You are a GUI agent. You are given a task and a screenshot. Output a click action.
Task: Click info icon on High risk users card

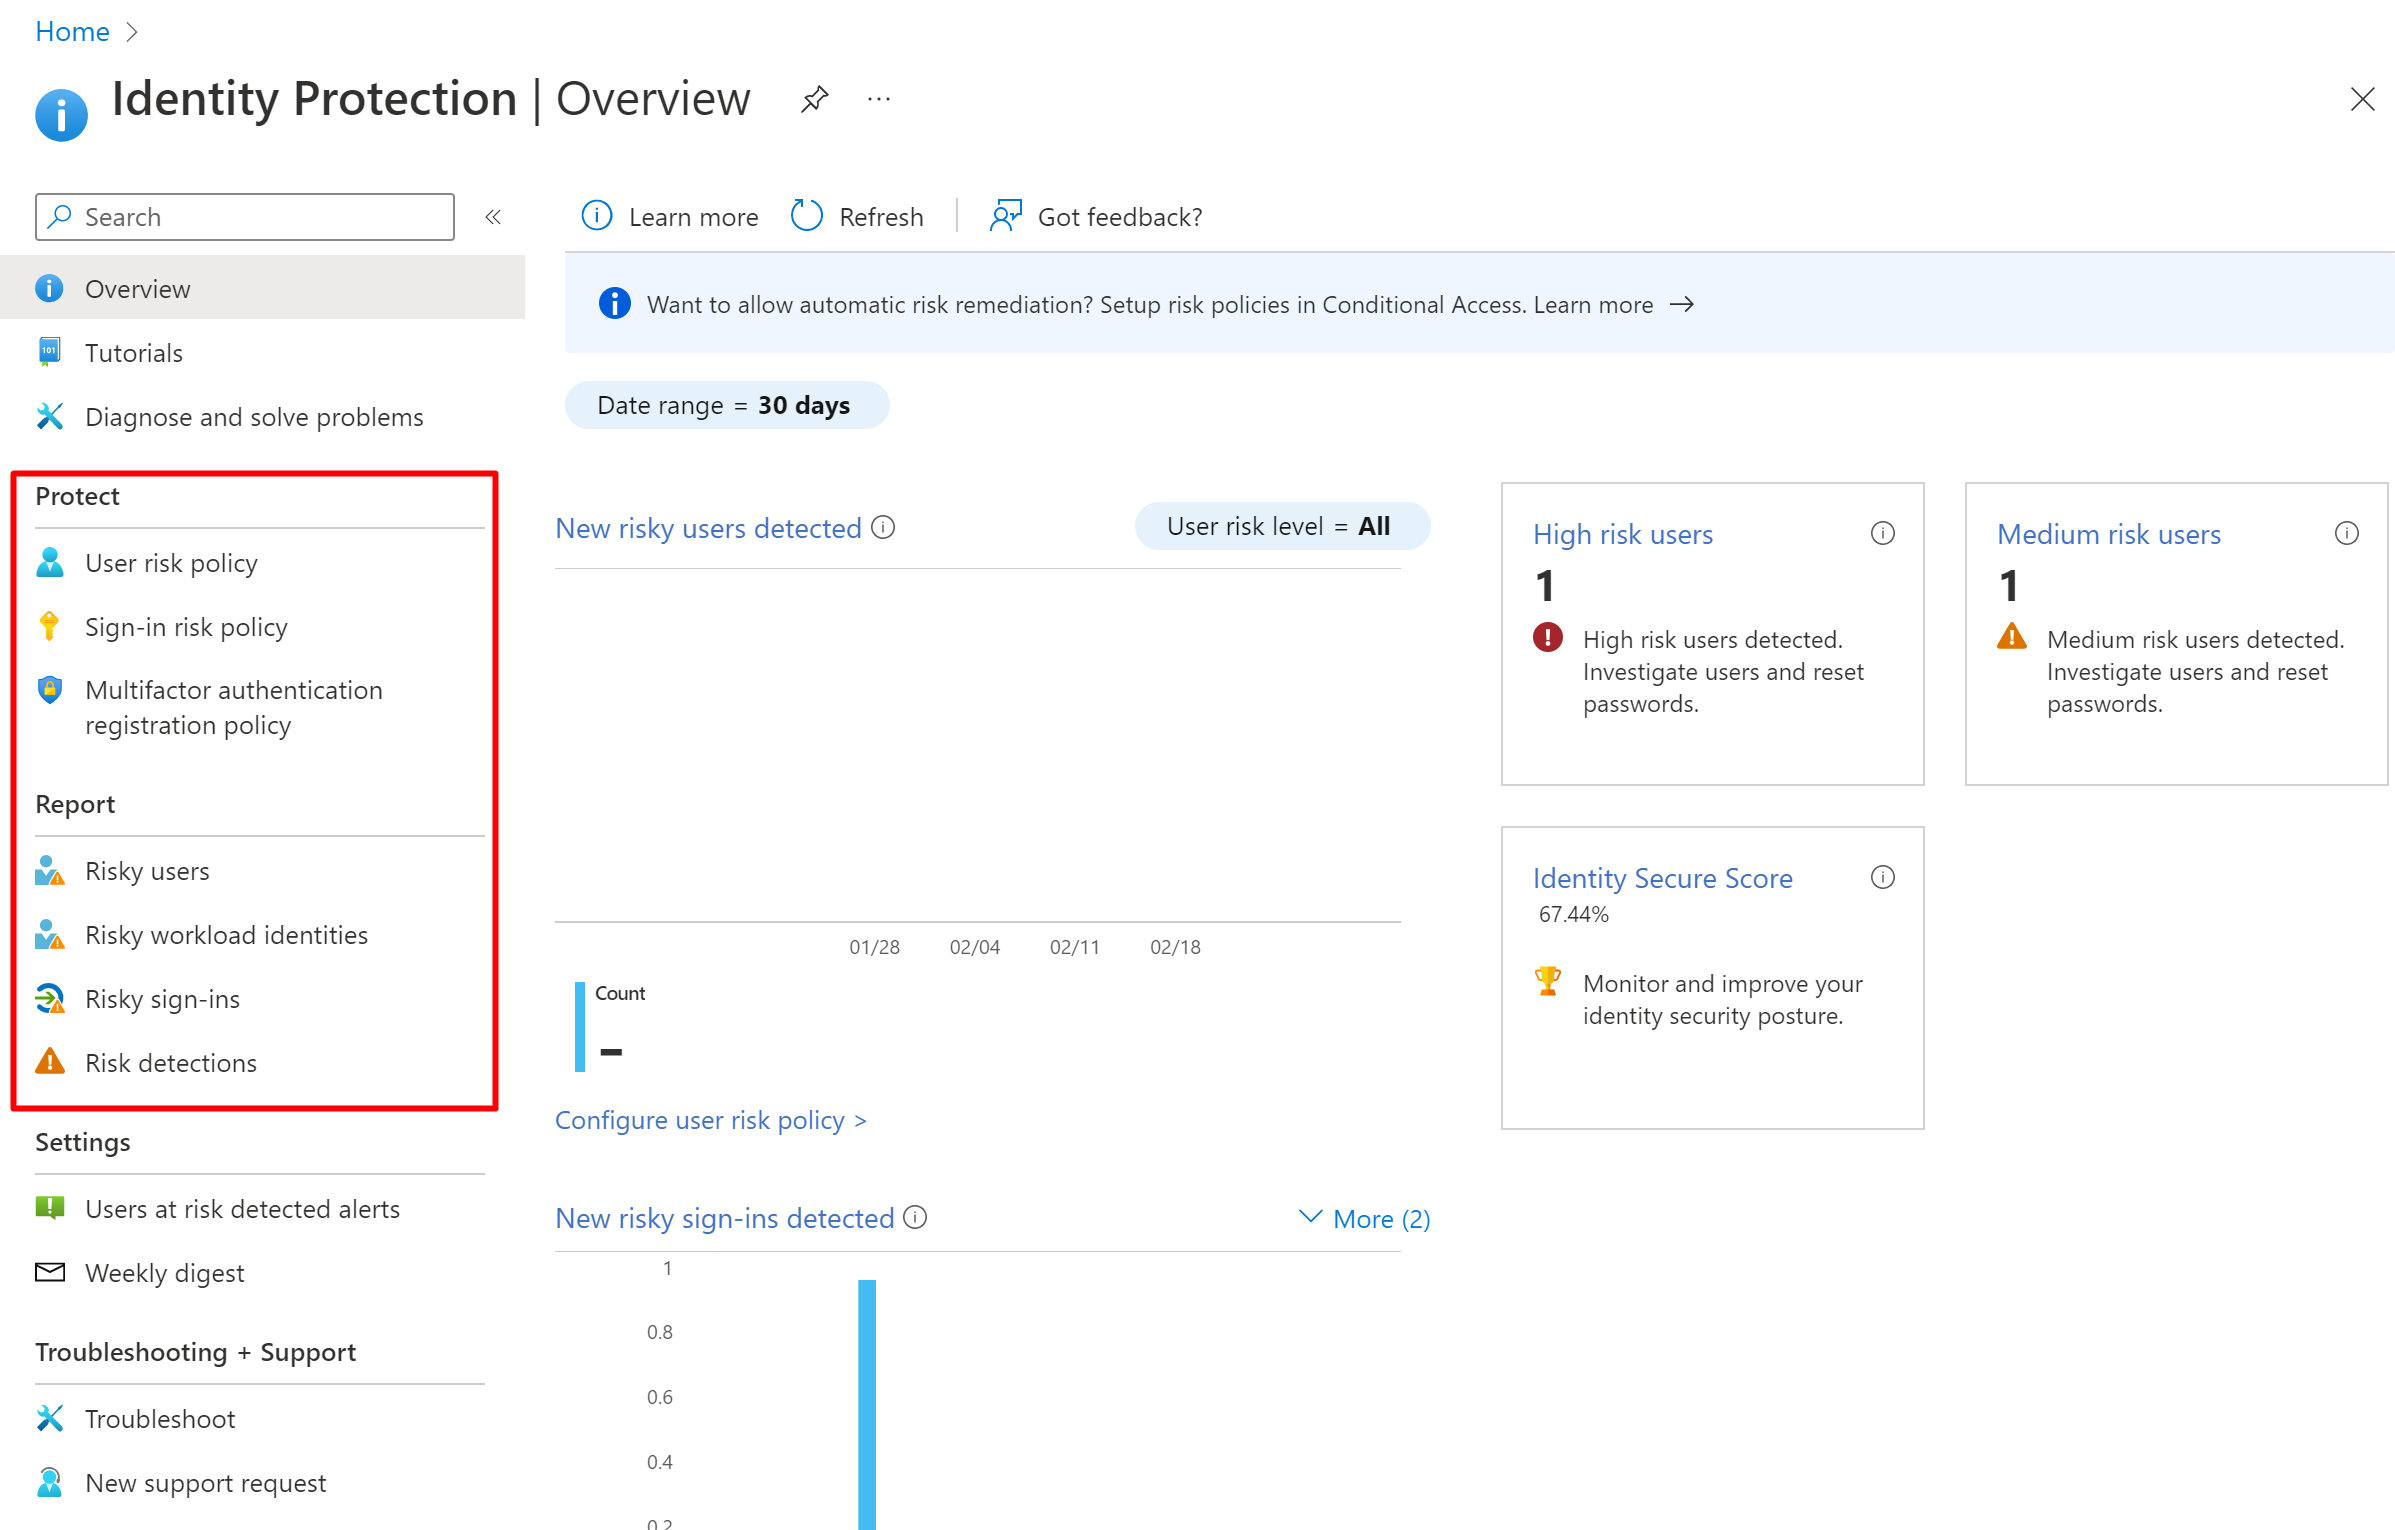click(1882, 533)
